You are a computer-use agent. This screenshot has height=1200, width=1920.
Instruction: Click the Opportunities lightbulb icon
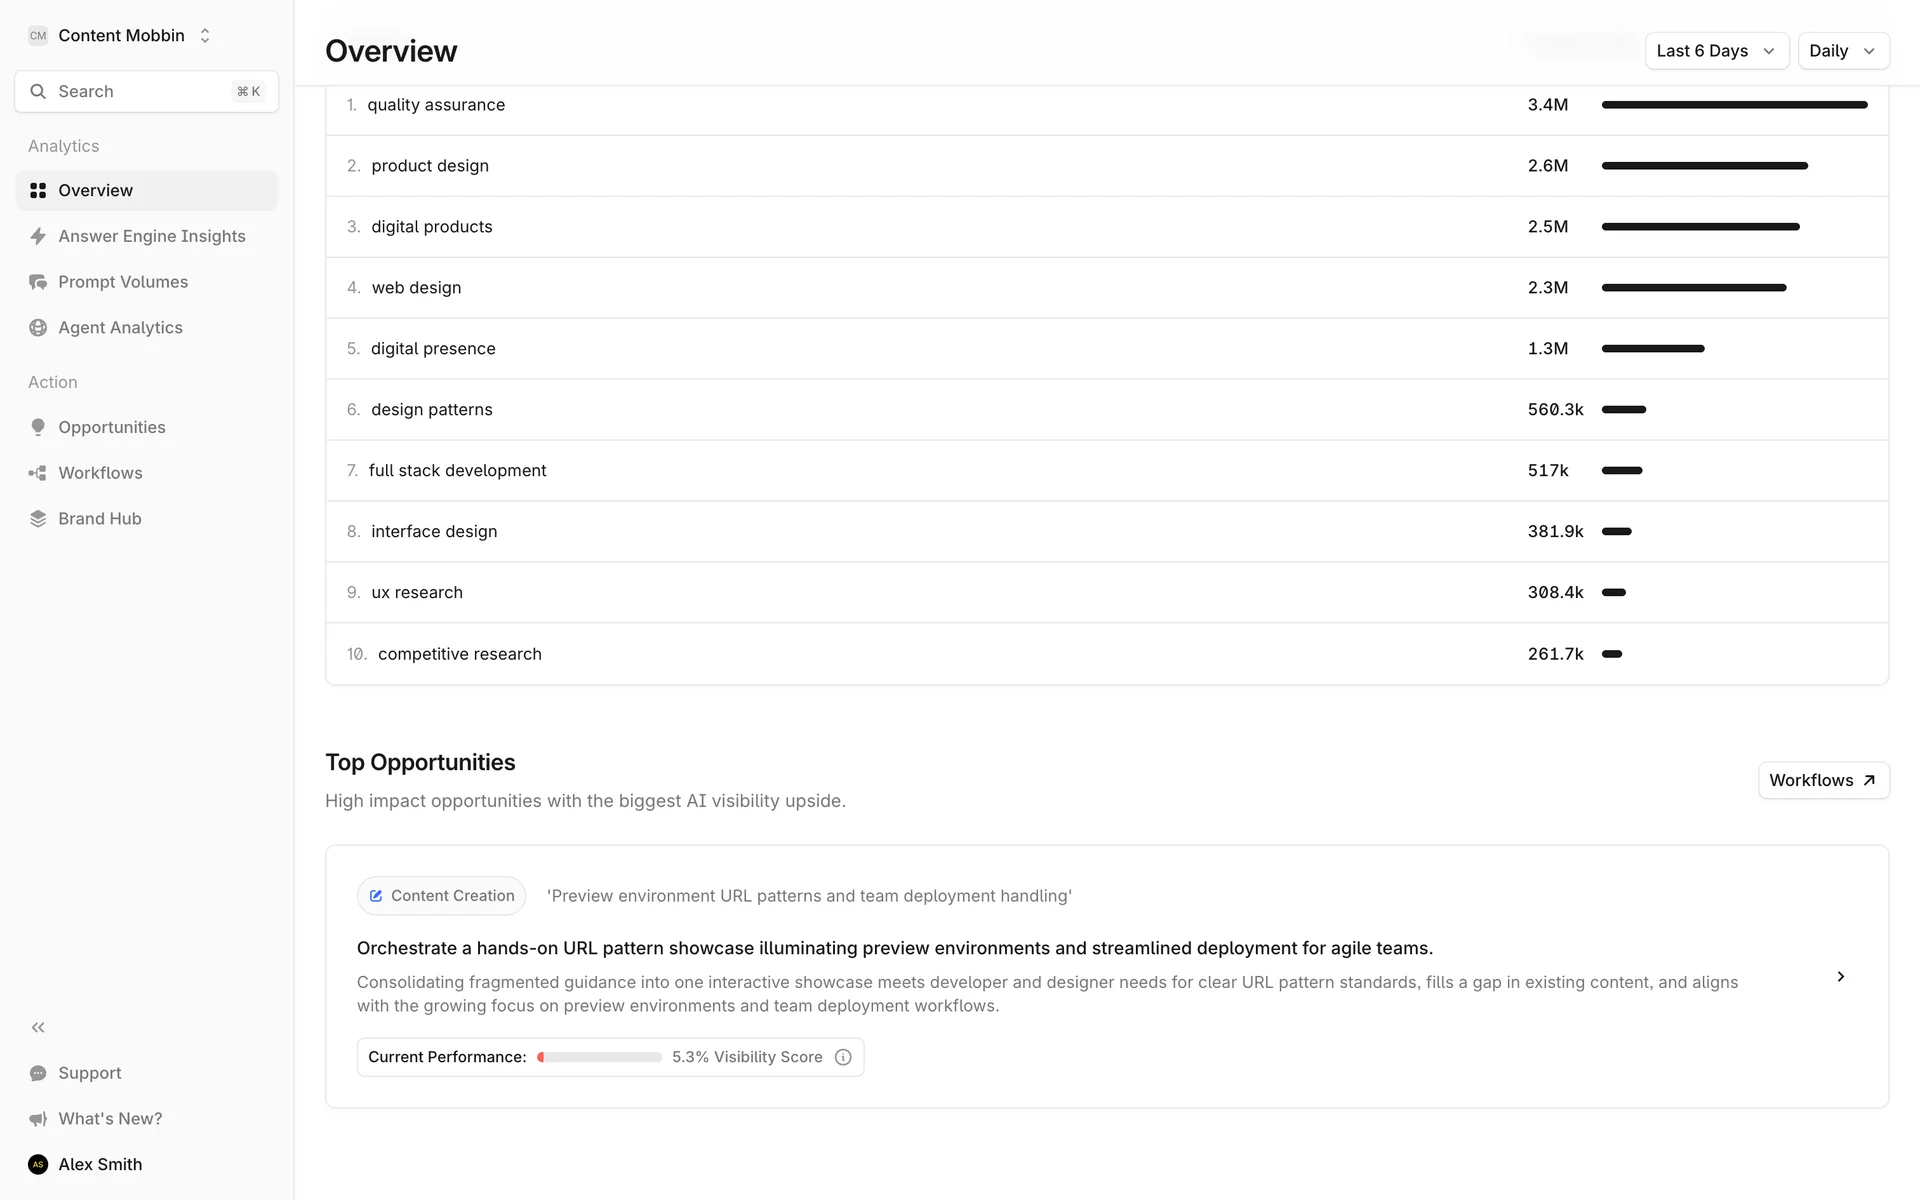[x=38, y=427]
